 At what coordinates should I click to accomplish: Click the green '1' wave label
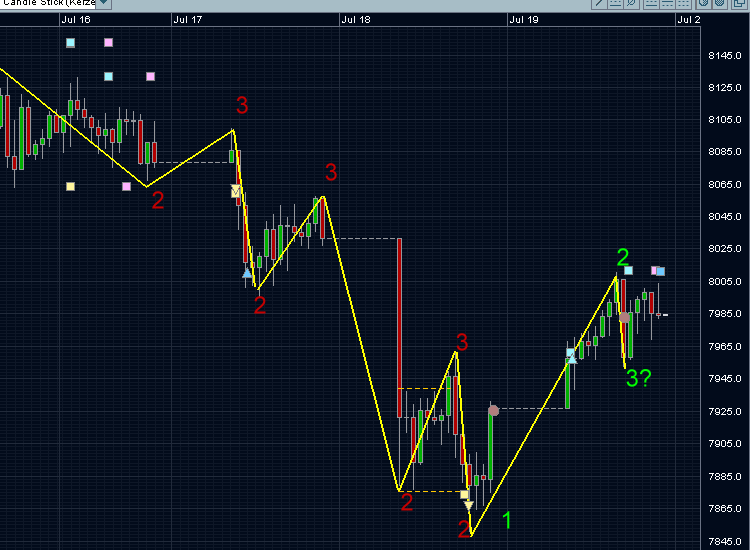(507, 520)
